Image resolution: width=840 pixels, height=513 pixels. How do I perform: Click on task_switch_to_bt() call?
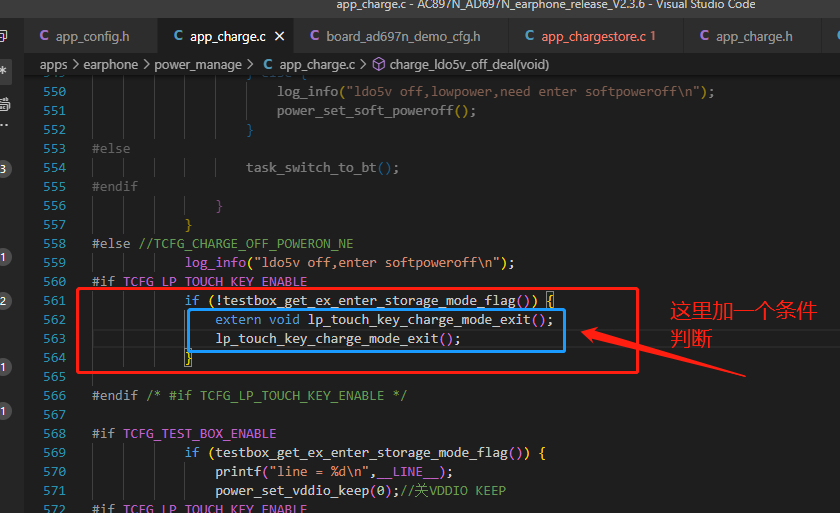pos(322,168)
